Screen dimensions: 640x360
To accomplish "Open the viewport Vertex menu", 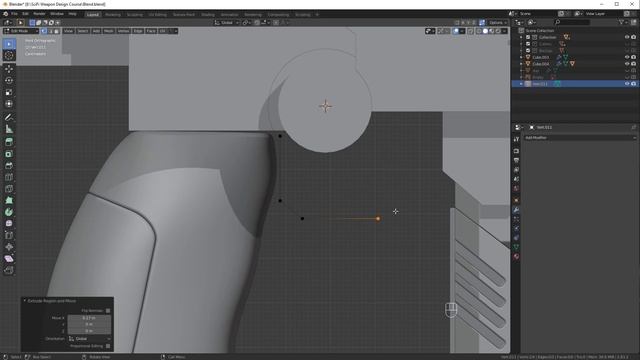I will [x=123, y=31].
